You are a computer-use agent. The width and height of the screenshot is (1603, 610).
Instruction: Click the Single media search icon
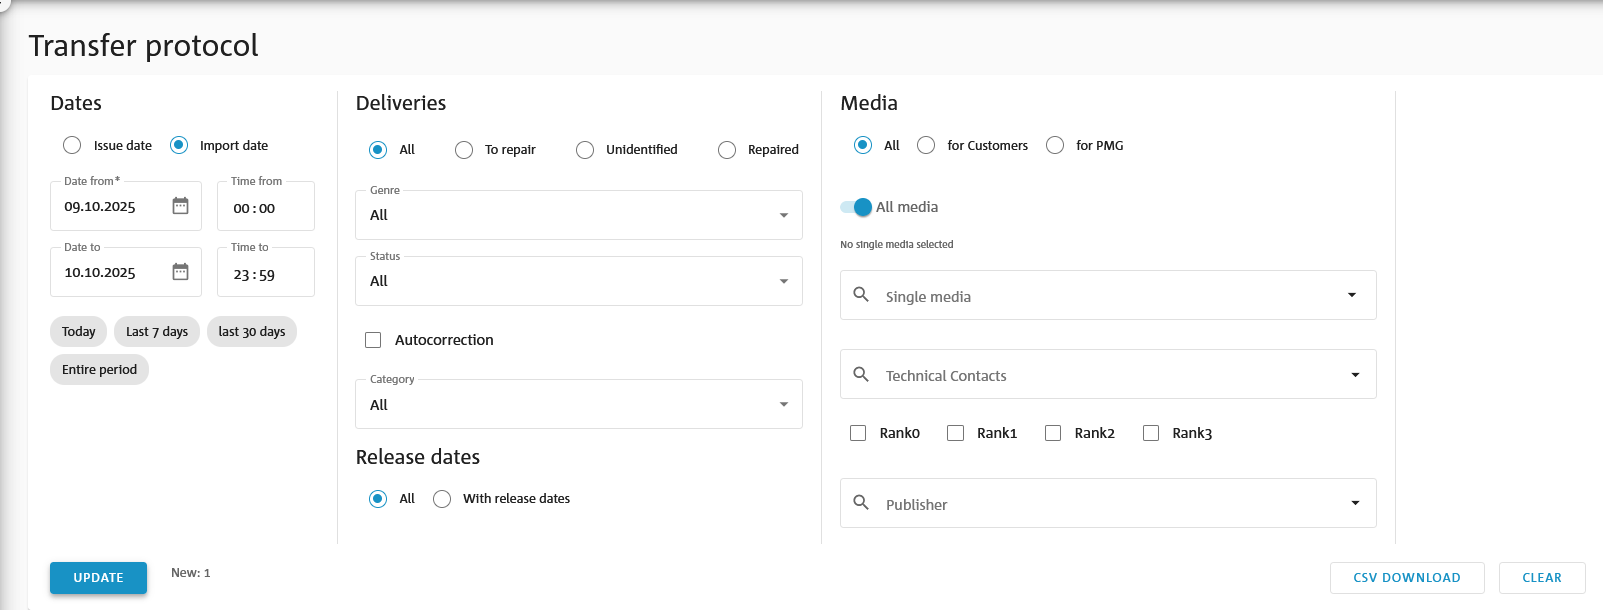point(861,295)
